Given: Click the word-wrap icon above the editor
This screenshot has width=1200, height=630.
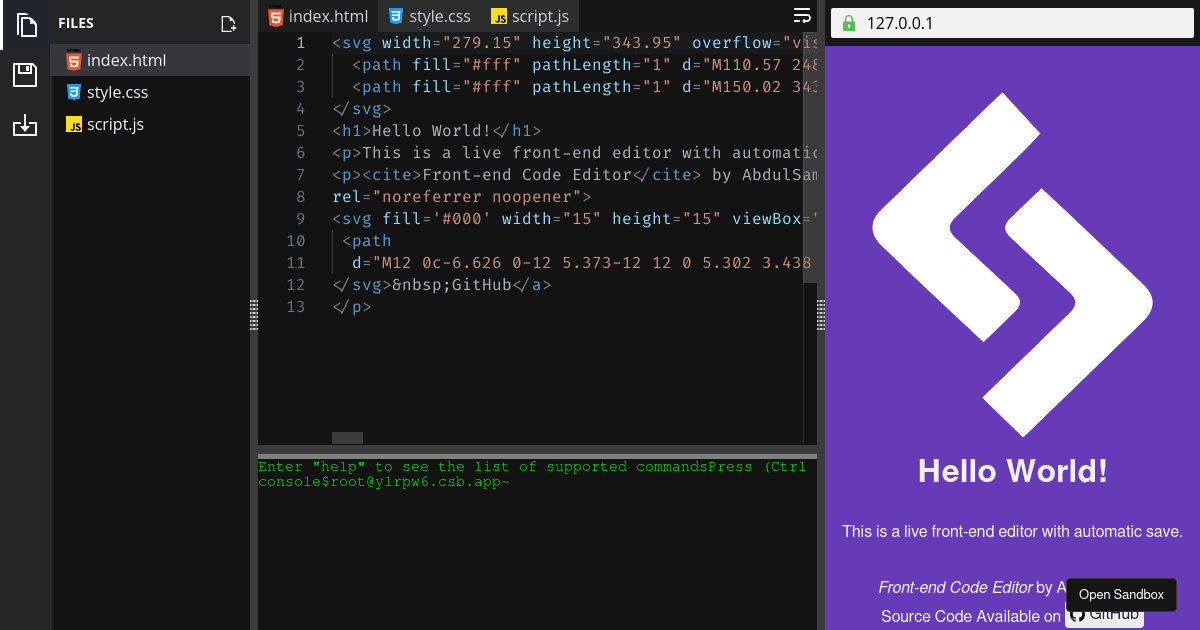Looking at the screenshot, I should (802, 16).
